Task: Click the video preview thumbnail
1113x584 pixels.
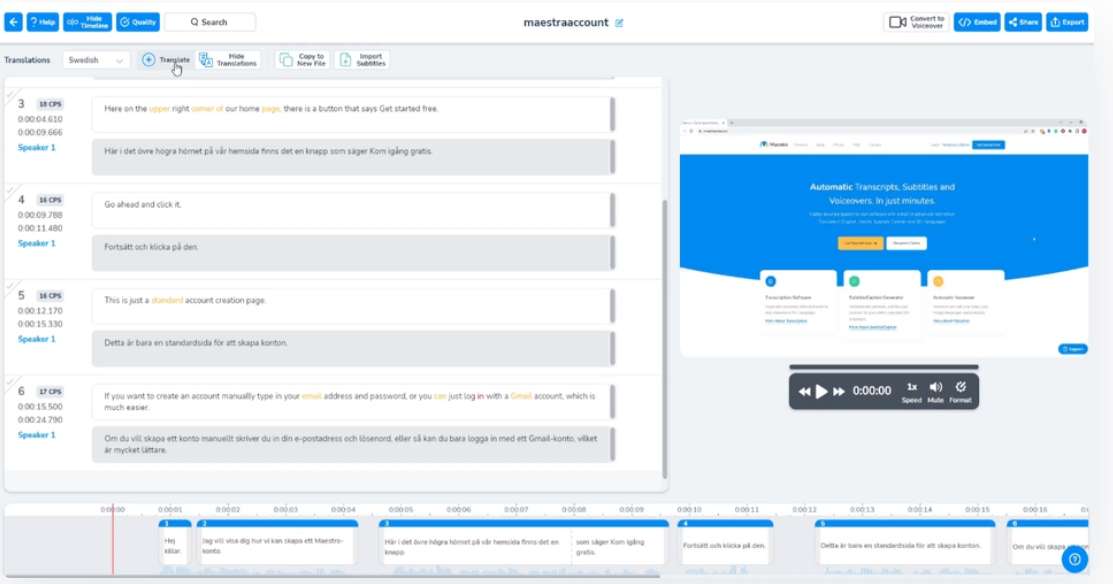Action: (x=884, y=238)
